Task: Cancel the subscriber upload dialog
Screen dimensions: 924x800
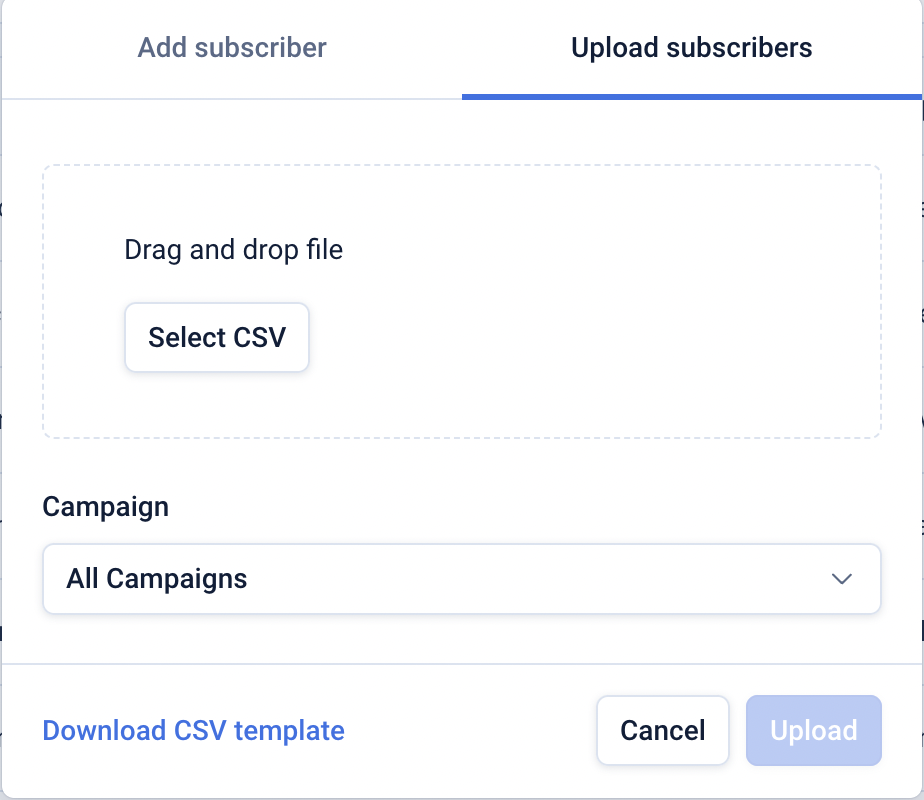Action: pyautogui.click(x=662, y=731)
